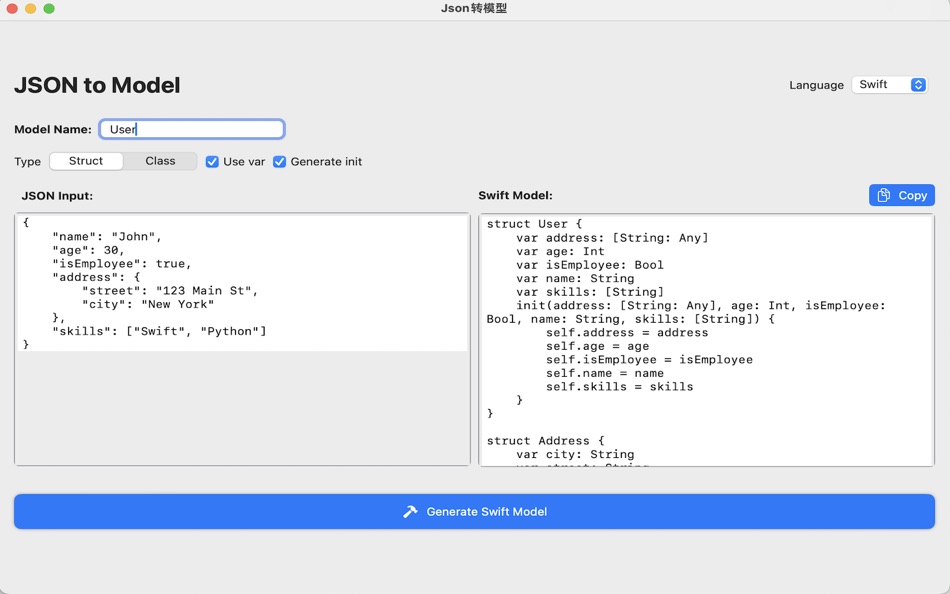Screen dimensions: 950x594
Task: Place cursor in the JSON Input text area
Action: tap(240, 400)
